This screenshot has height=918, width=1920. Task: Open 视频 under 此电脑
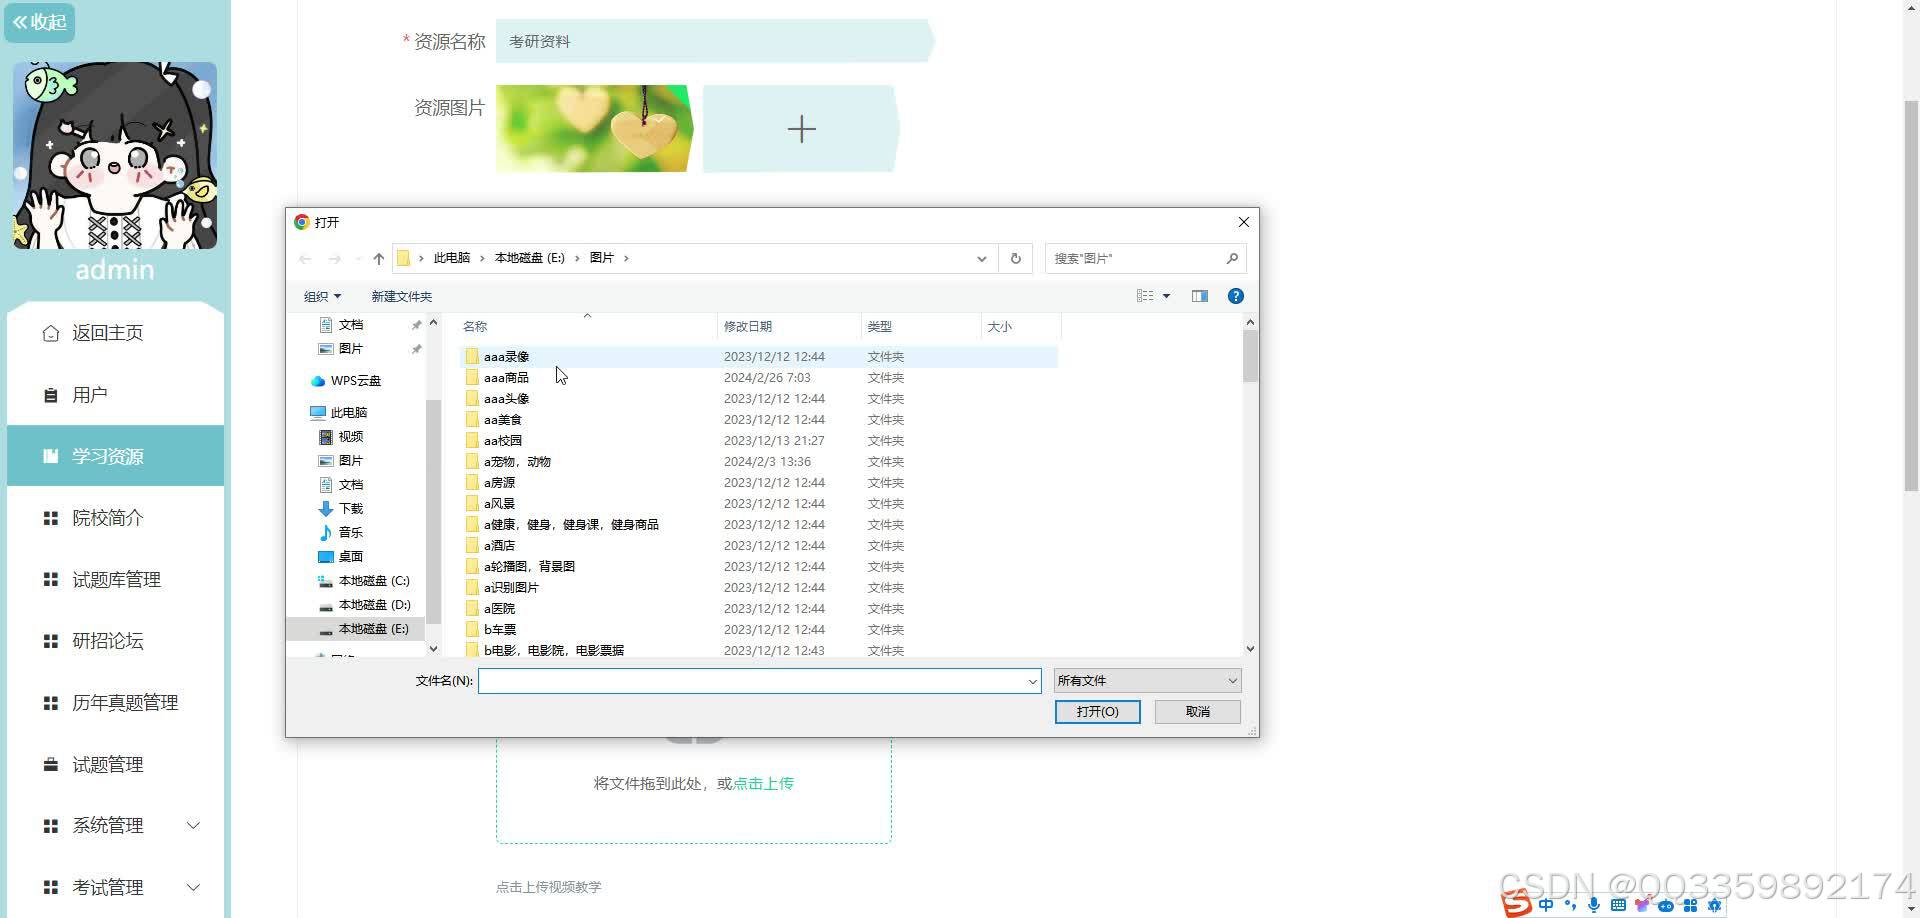[341, 437]
